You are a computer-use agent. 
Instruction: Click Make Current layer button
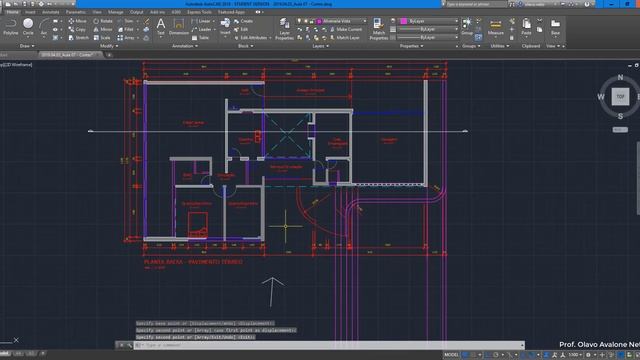click(x=346, y=29)
